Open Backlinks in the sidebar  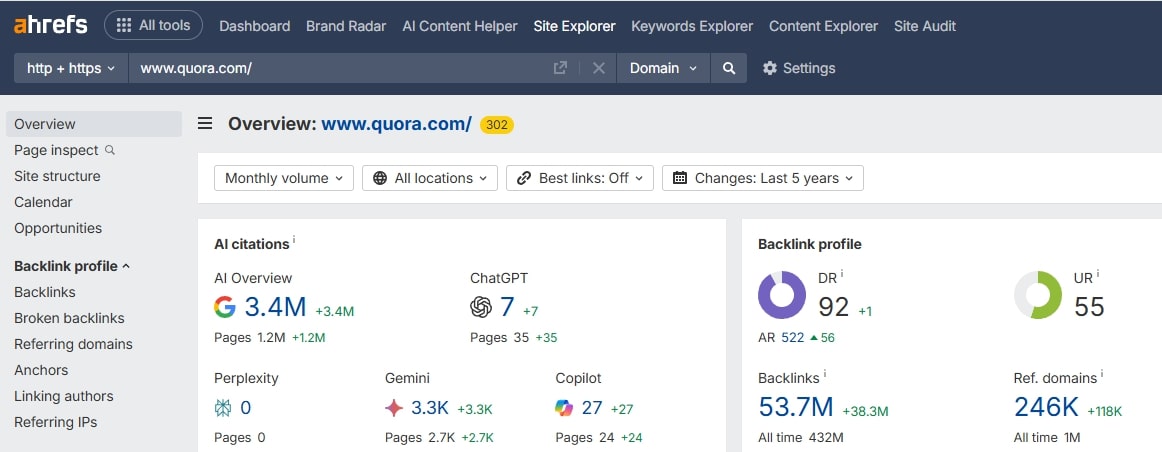44,292
